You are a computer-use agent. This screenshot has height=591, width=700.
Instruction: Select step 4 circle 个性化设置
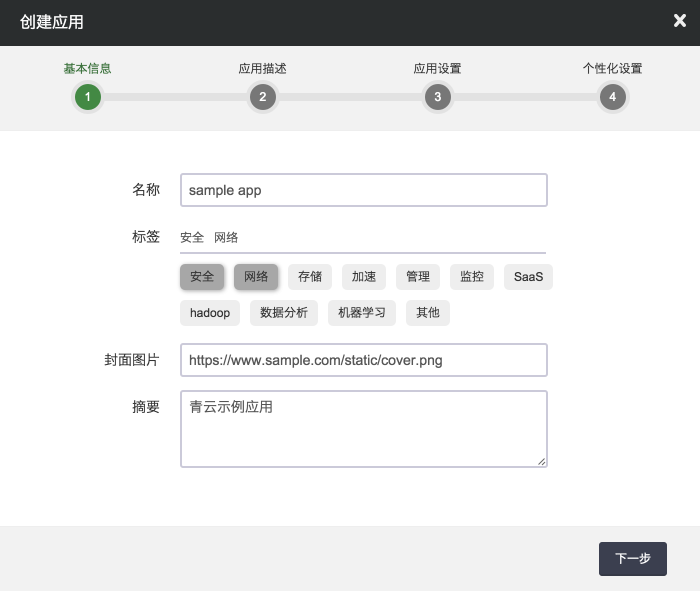(x=612, y=97)
